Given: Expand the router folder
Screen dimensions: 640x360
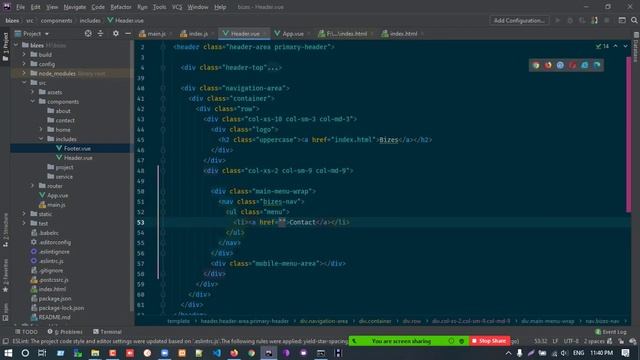Looking at the screenshot, I should pos(33,186).
